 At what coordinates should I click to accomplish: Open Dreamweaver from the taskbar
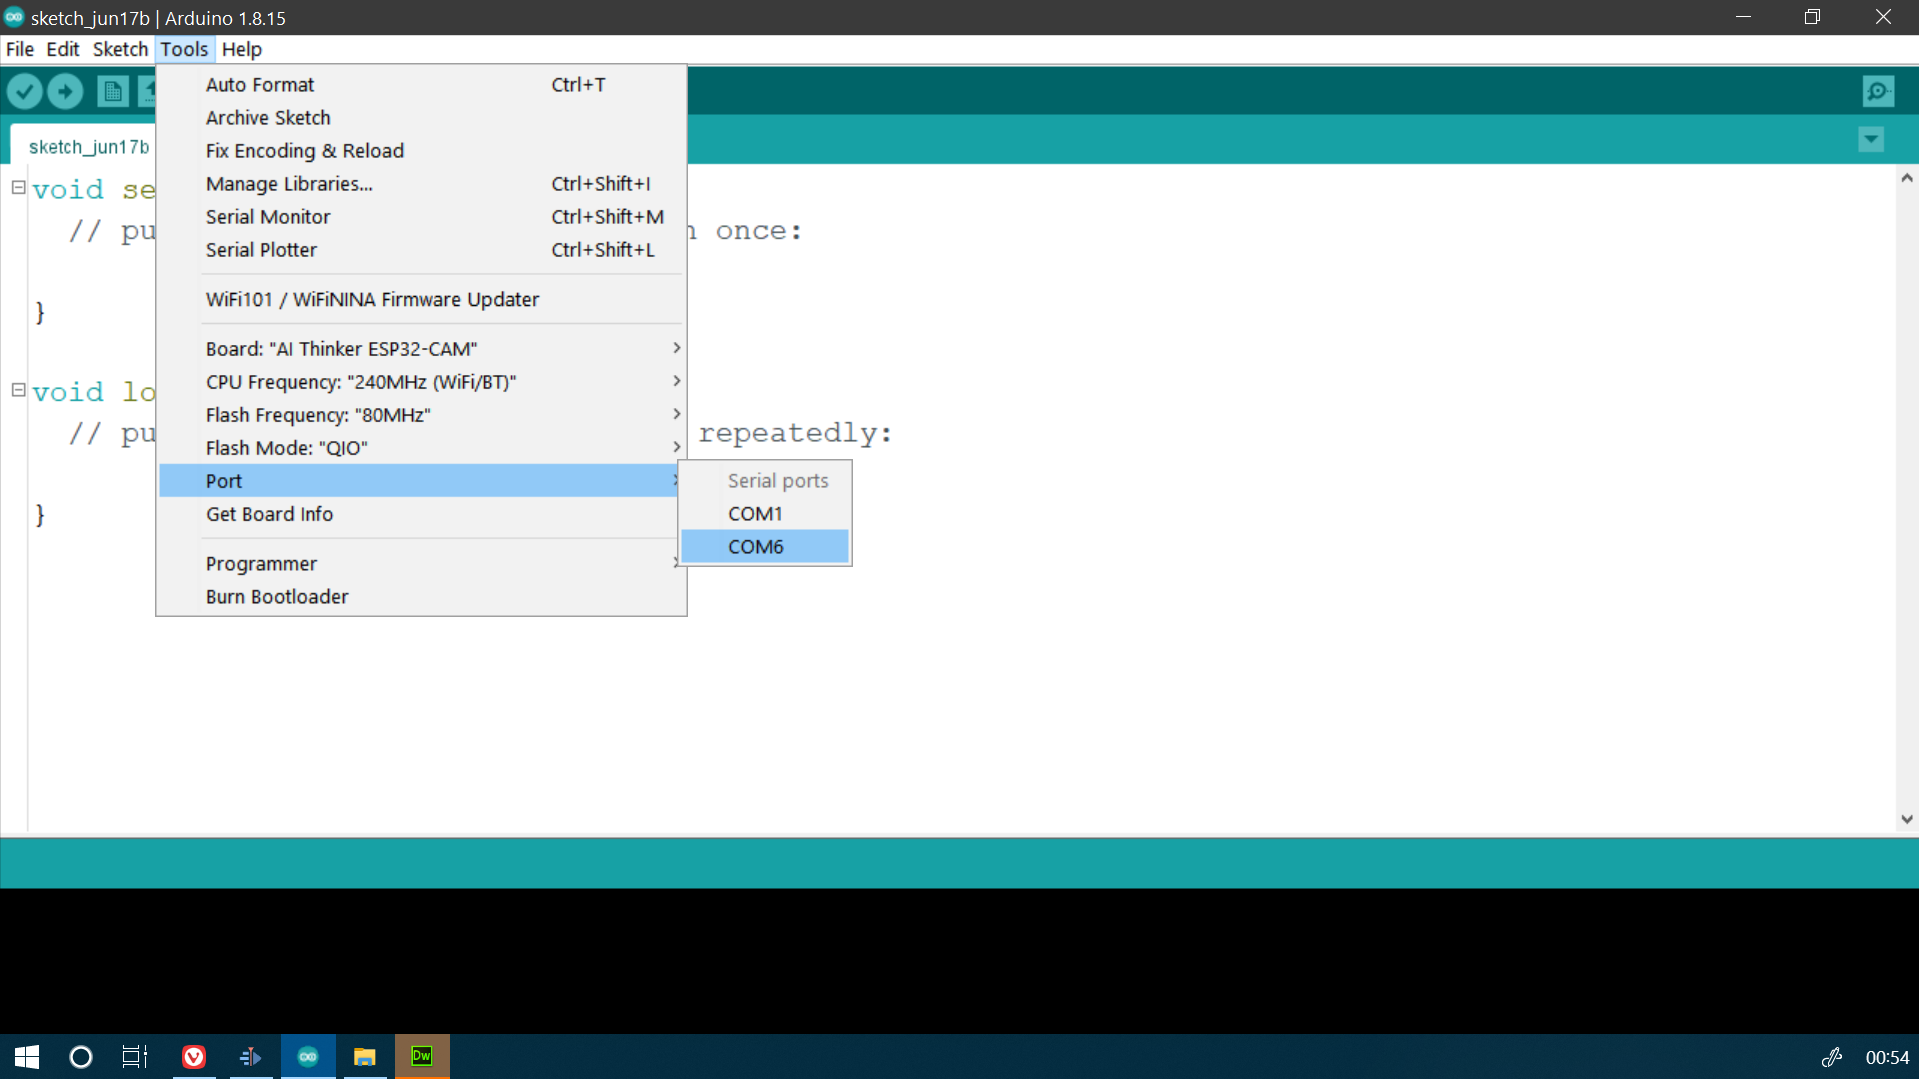click(x=422, y=1057)
